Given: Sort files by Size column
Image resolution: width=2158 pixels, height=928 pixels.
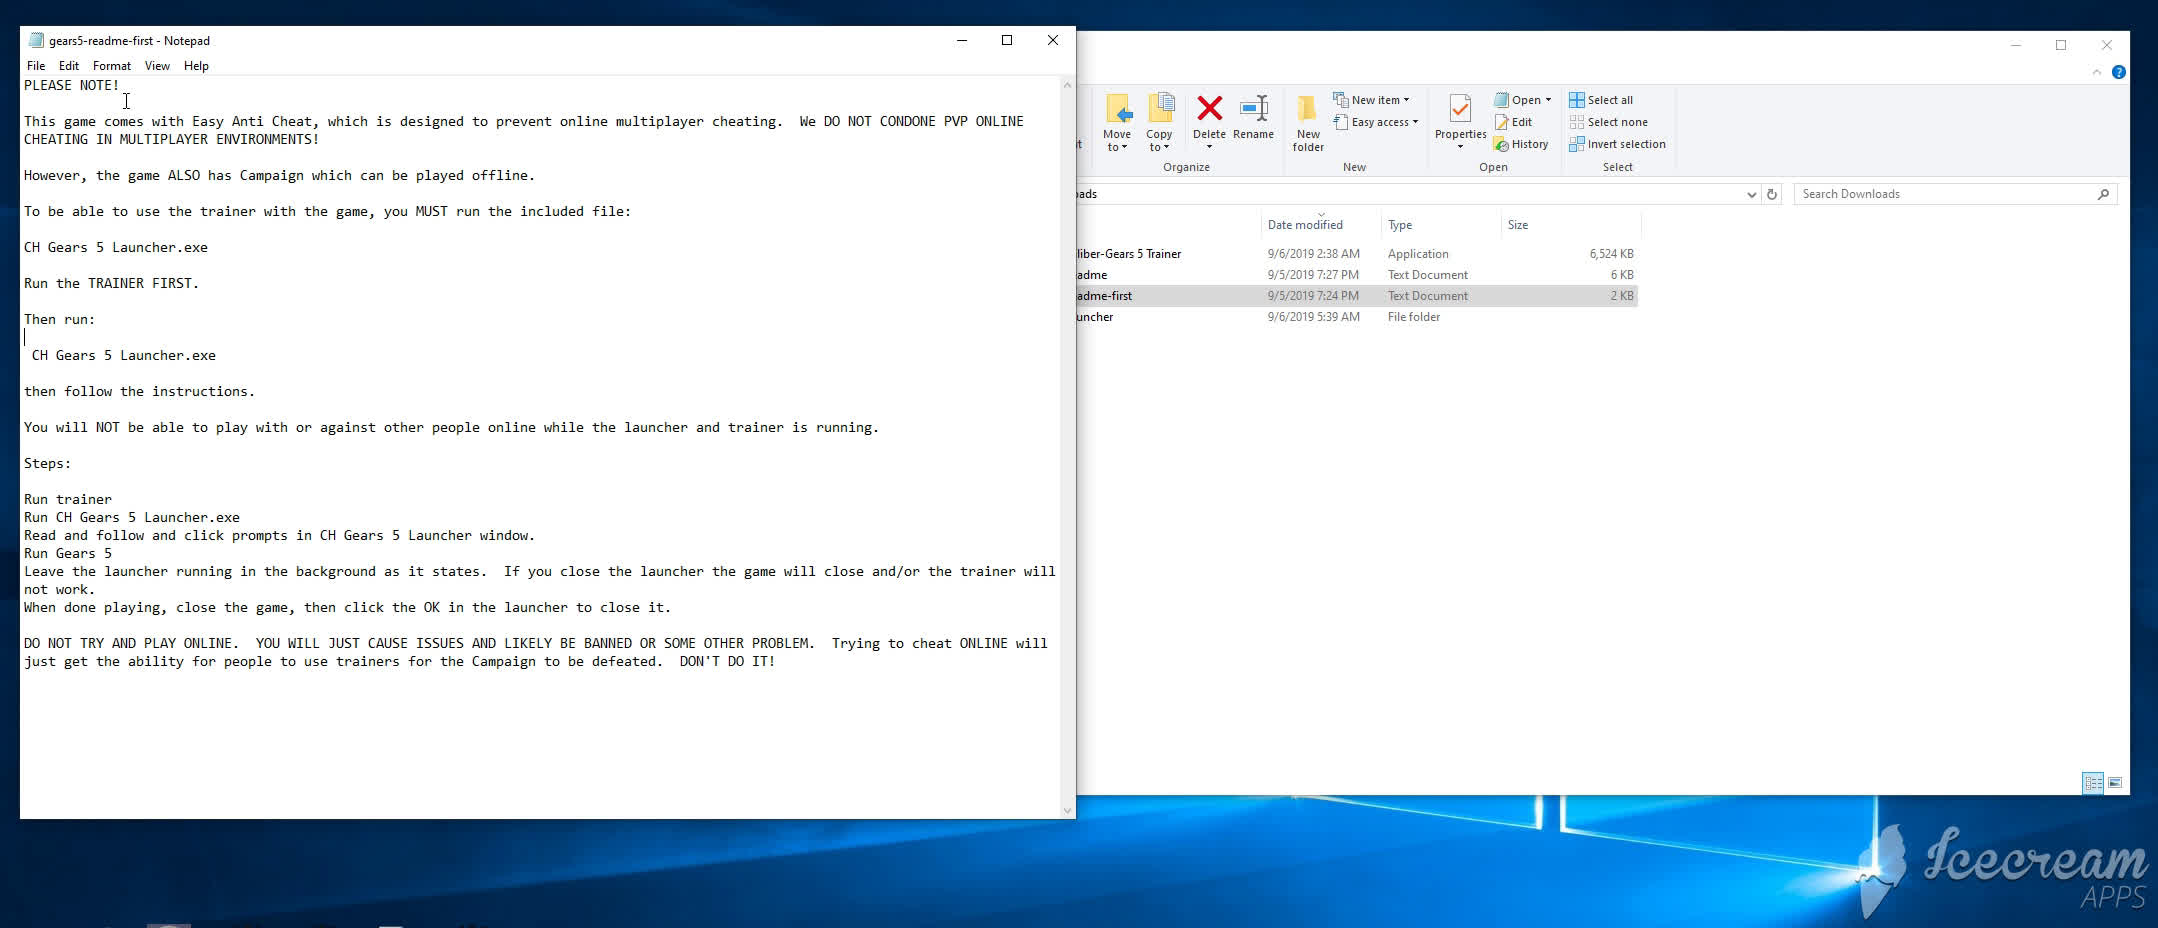Looking at the screenshot, I should click(1570, 225).
